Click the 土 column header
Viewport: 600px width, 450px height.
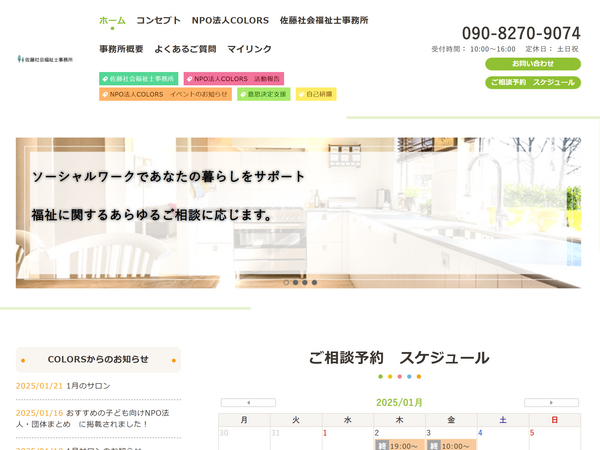[x=503, y=420]
